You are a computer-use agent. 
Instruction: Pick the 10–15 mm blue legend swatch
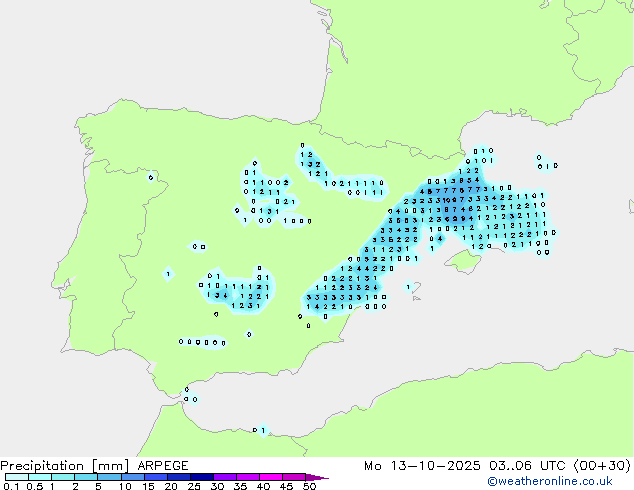click(x=132, y=477)
